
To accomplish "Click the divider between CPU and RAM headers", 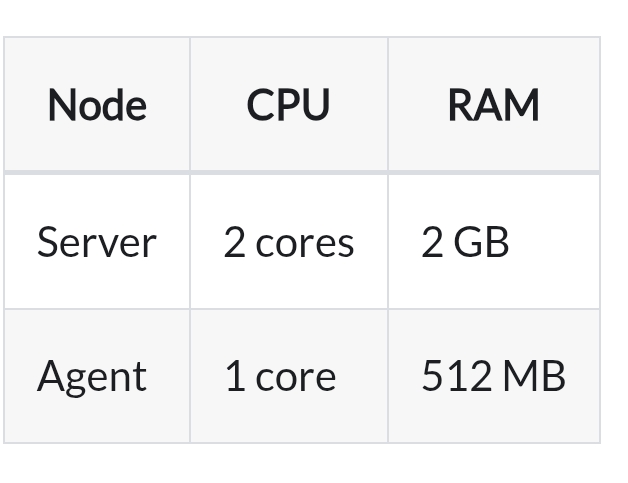I will coord(388,105).
